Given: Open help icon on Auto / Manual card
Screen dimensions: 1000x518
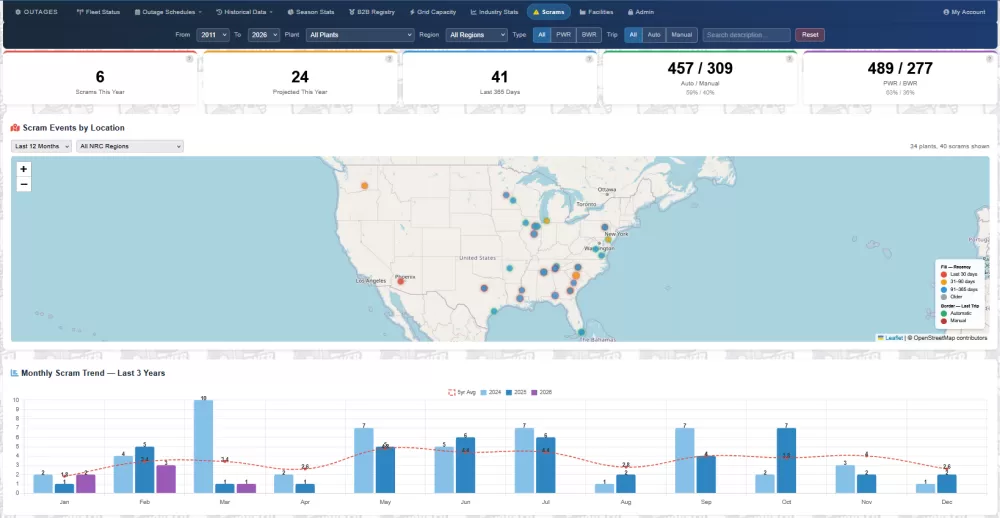Looking at the screenshot, I should point(789,59).
